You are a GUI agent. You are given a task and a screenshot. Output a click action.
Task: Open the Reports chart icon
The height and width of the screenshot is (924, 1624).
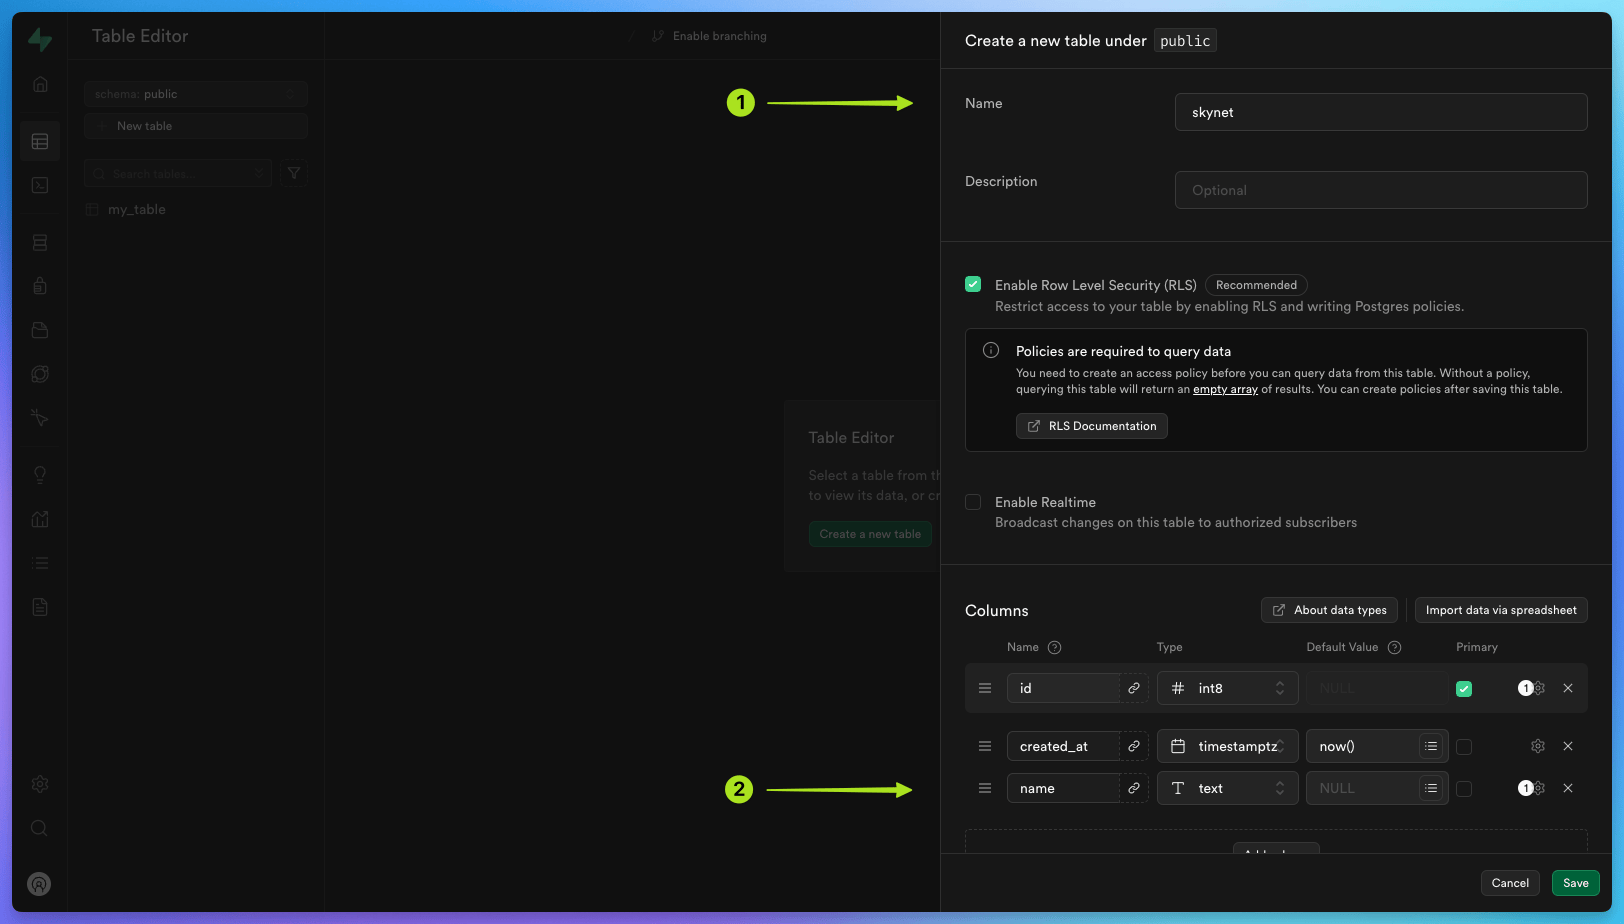(40, 519)
